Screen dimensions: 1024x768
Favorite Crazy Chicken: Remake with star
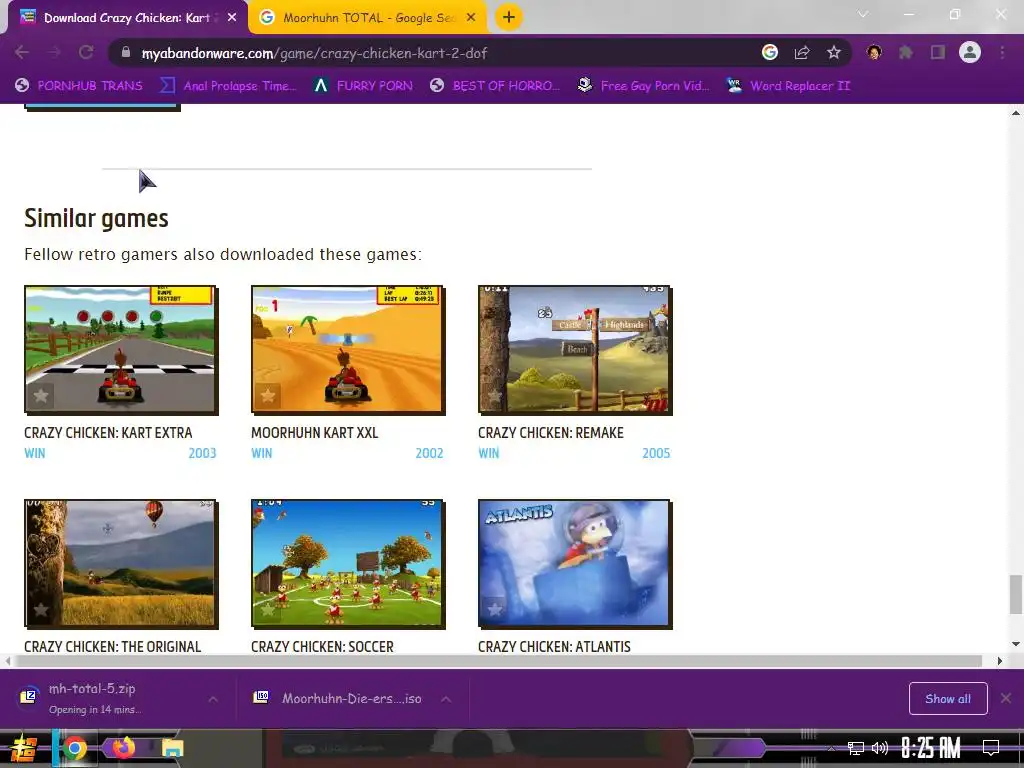click(x=494, y=396)
